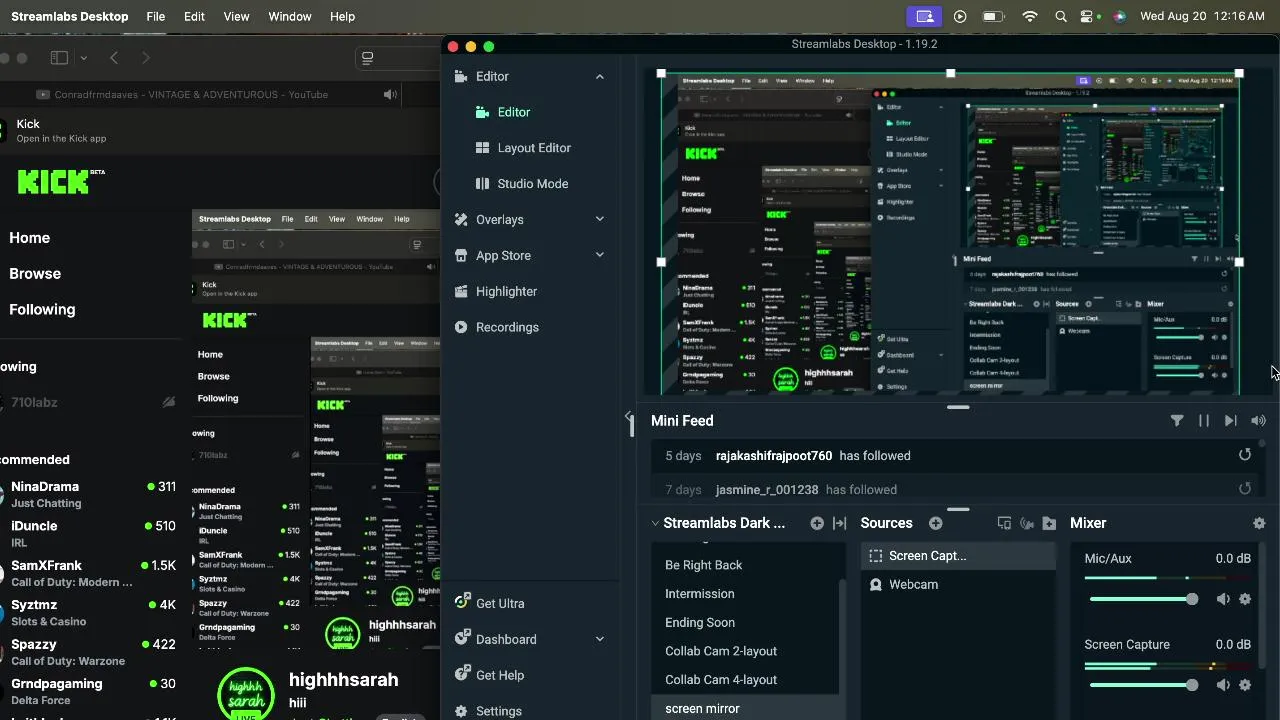Open Layout Editor in sidebar

click(534, 148)
